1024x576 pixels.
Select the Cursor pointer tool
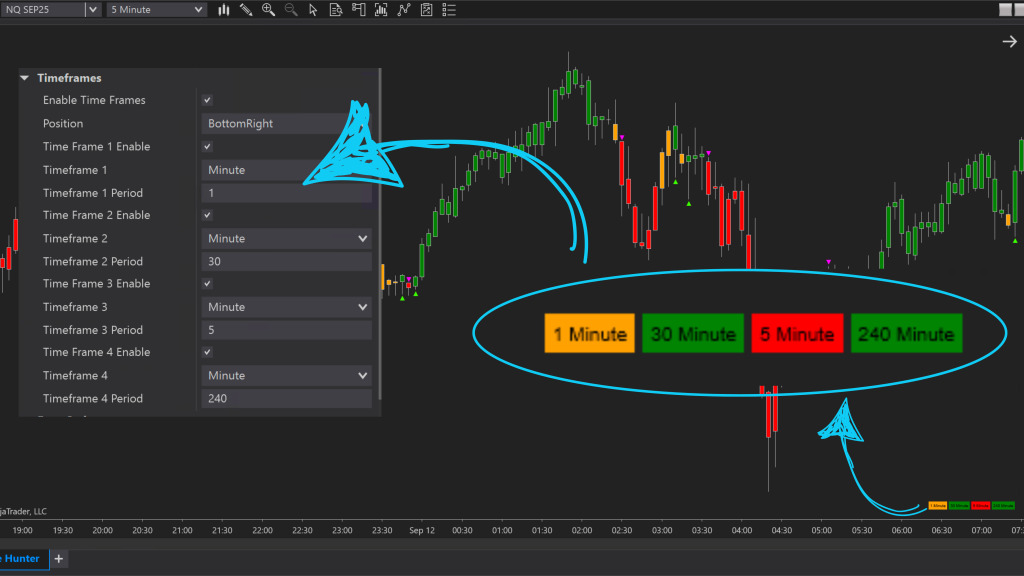[x=314, y=10]
